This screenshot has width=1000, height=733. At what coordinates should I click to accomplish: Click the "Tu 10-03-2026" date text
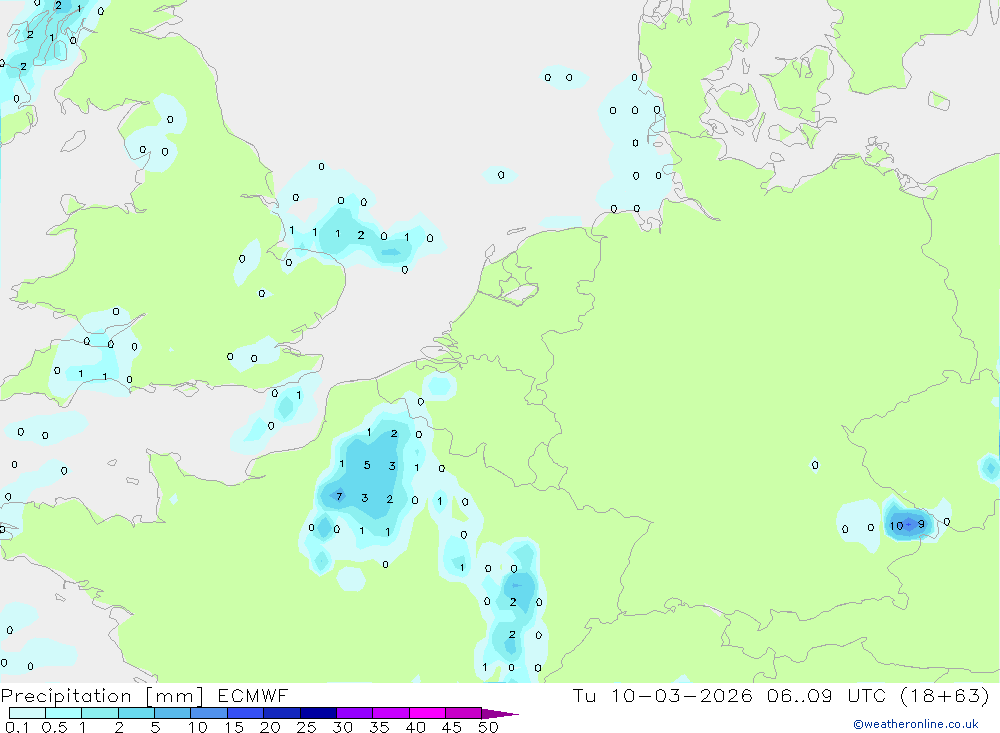click(663, 695)
